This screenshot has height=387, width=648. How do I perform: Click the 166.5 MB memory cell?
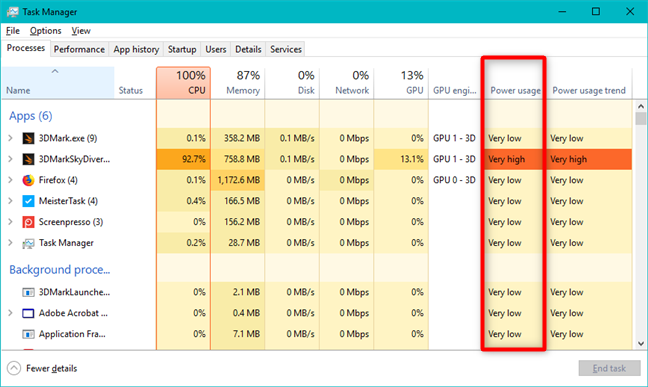[238, 201]
